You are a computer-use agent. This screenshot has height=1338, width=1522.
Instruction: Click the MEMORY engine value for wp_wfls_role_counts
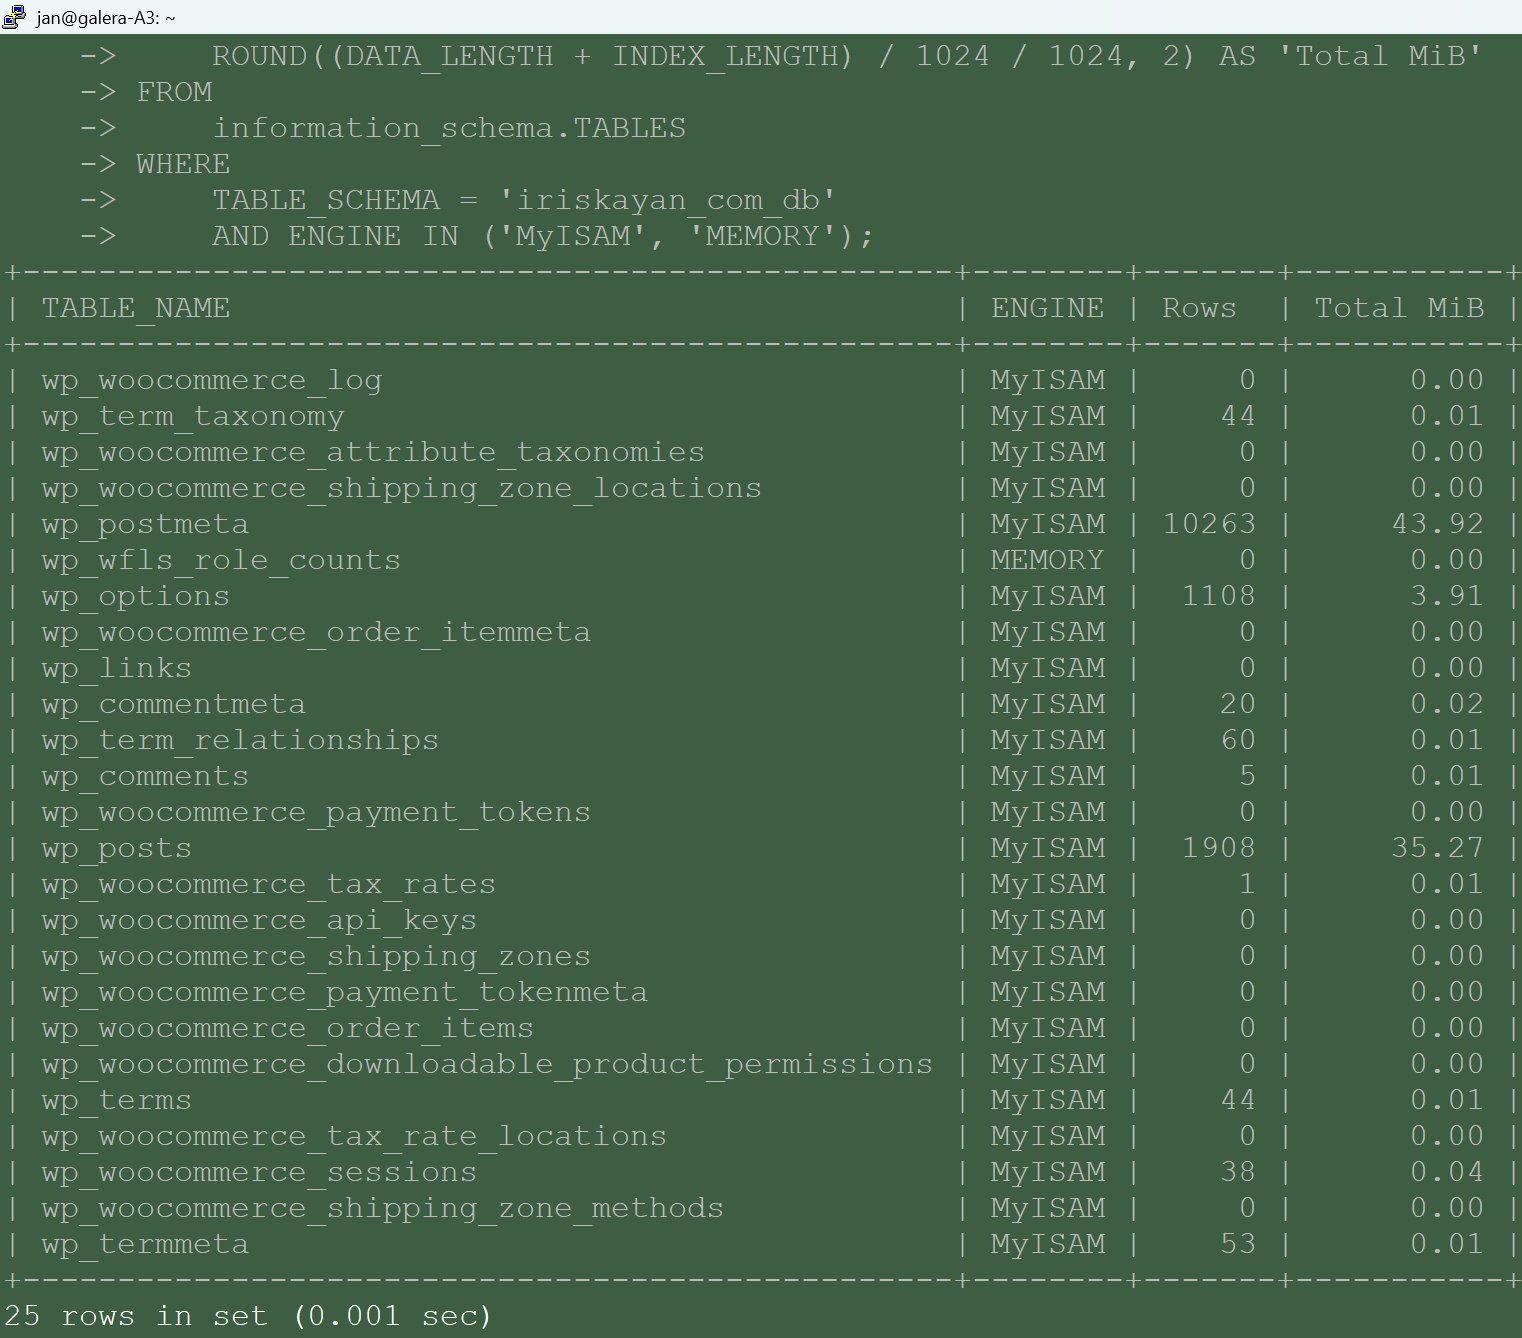pos(1047,560)
